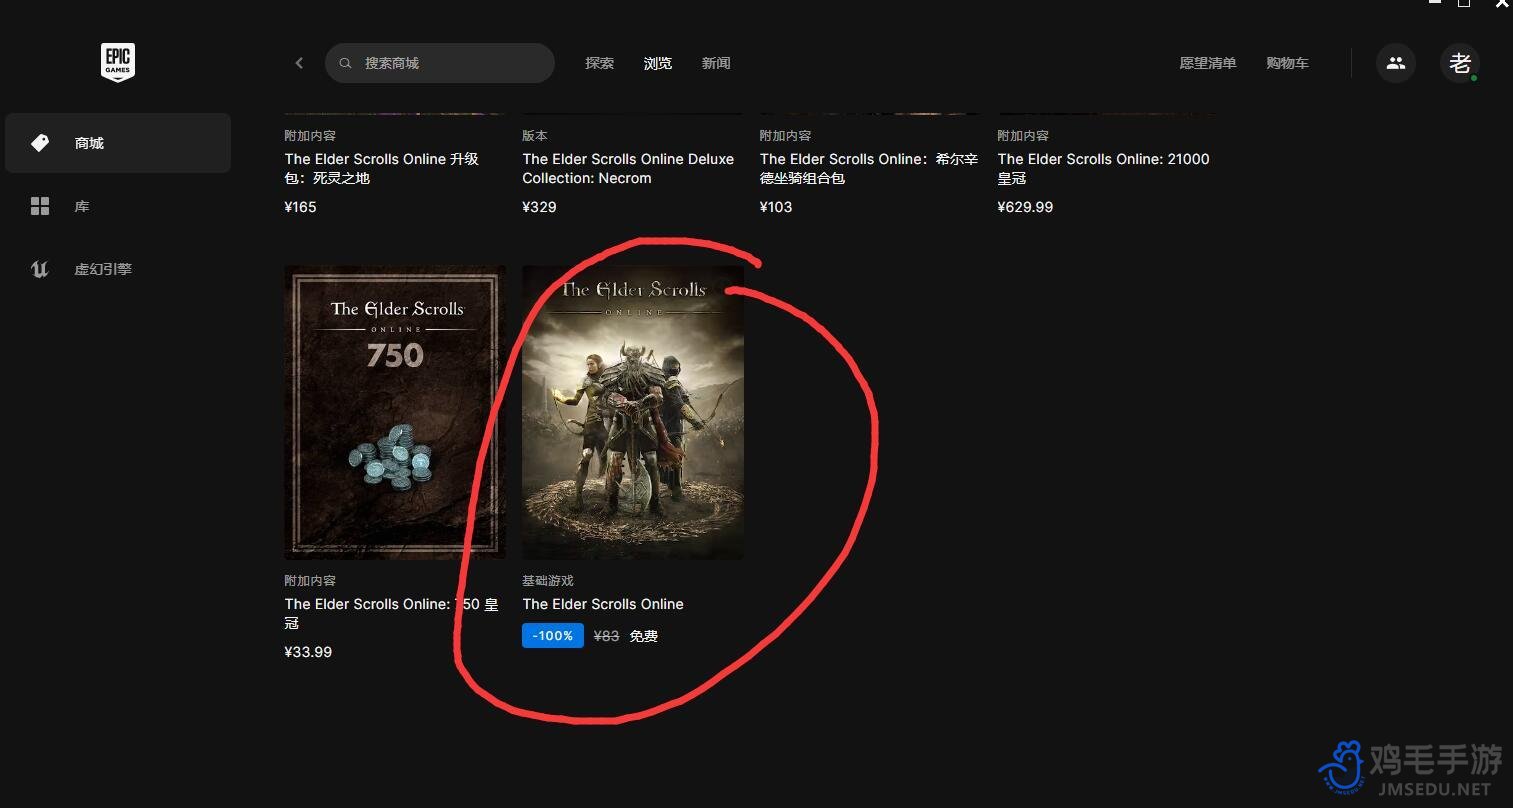Open the 愿望清单 wishlist
The image size is (1513, 808).
(1208, 63)
